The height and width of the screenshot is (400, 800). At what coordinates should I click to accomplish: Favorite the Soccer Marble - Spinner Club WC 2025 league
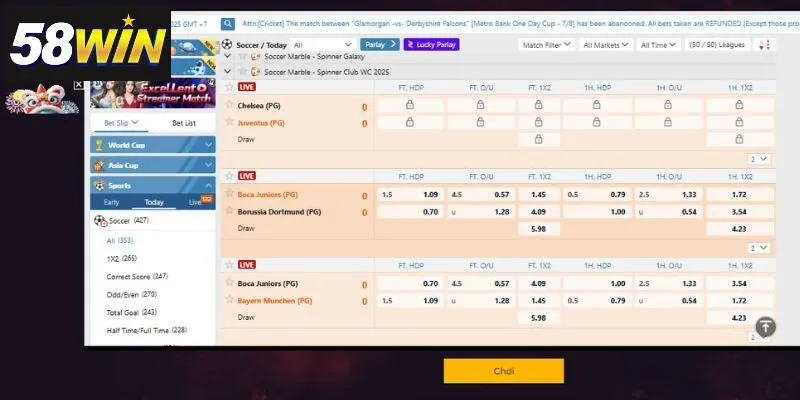pos(243,71)
